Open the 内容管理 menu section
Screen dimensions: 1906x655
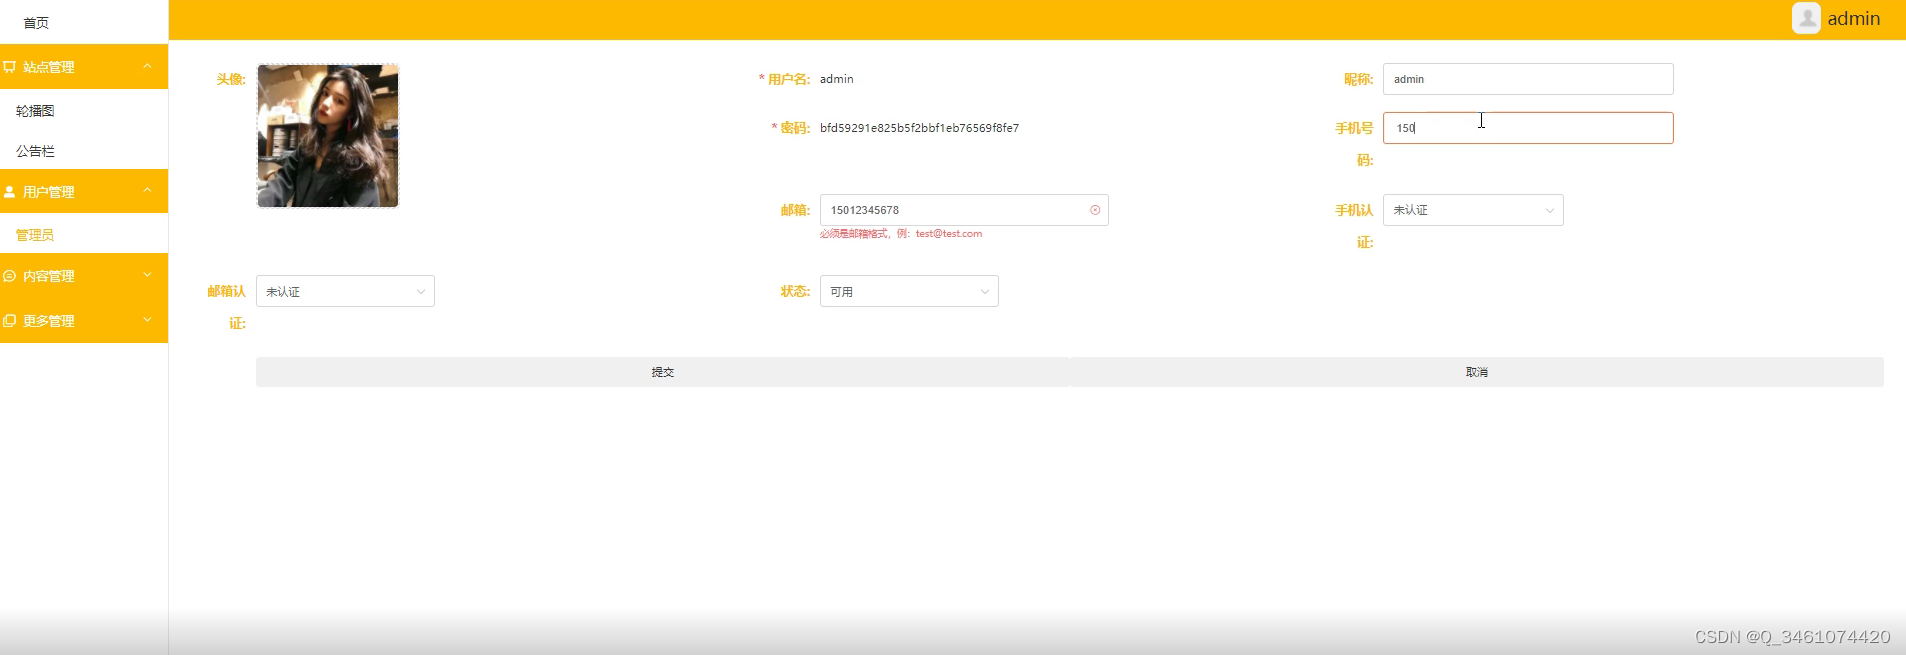point(84,276)
